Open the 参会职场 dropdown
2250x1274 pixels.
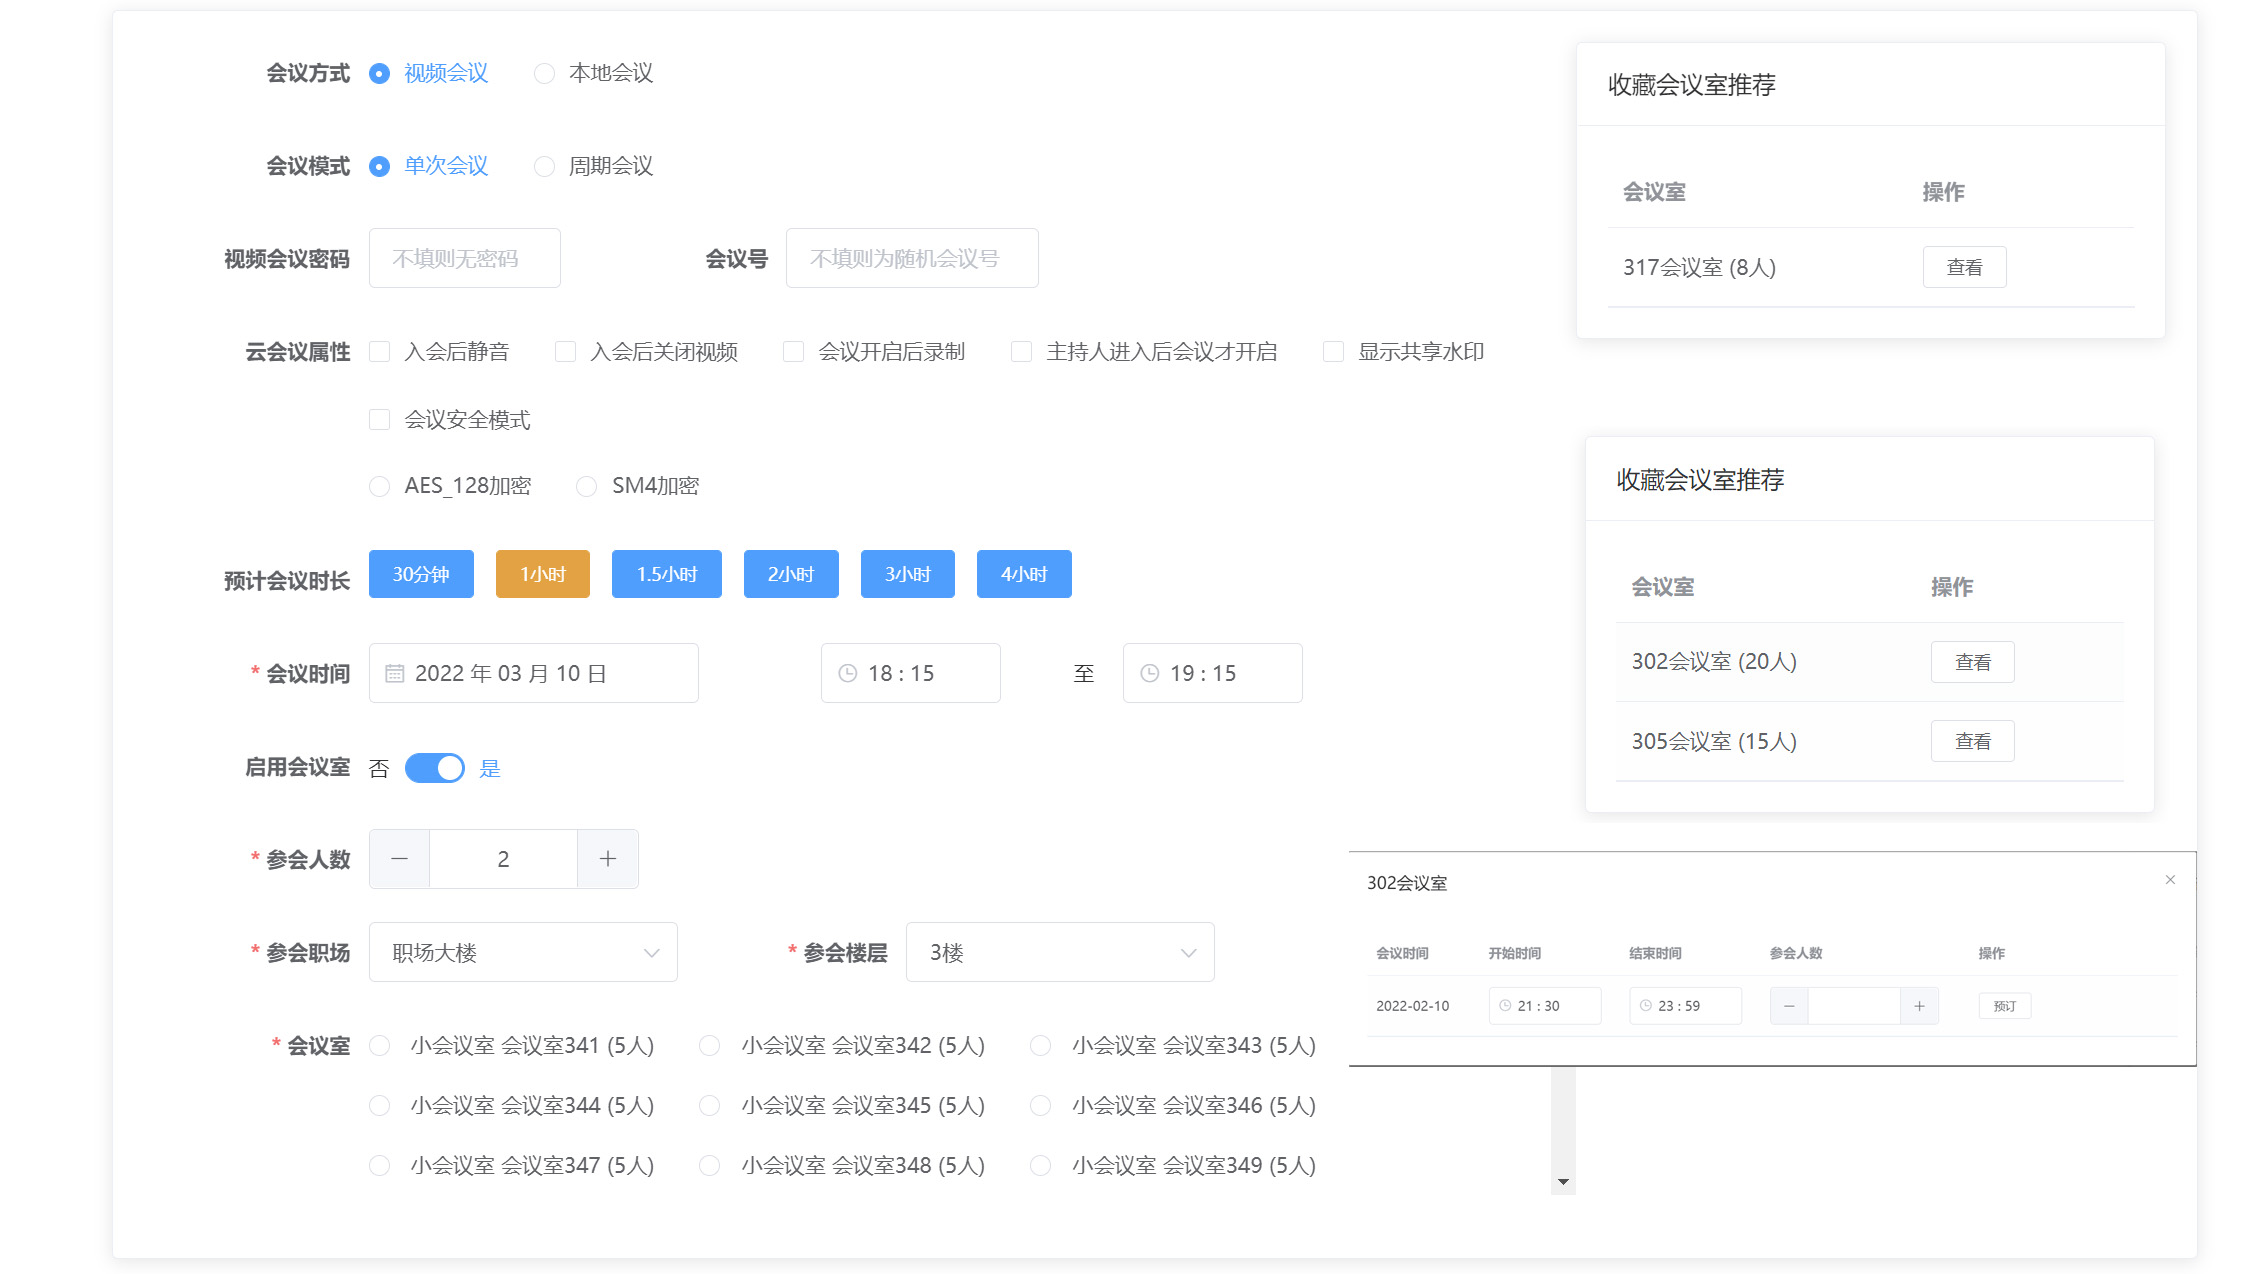click(523, 952)
